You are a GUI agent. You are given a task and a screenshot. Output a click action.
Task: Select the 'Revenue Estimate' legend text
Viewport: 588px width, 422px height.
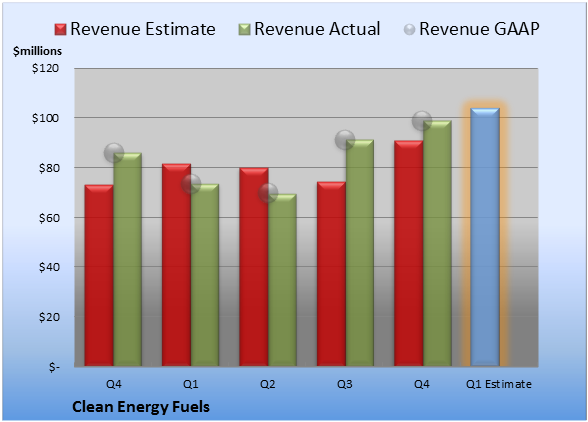[x=143, y=29]
